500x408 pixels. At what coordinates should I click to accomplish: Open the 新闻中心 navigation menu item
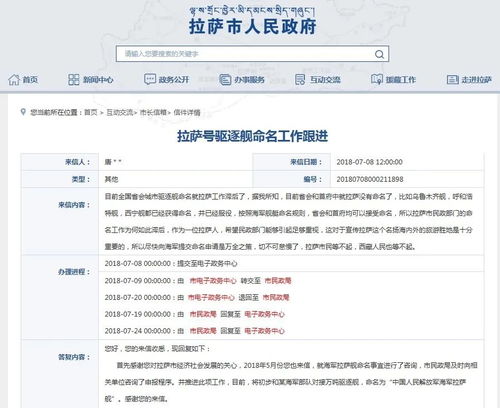click(x=91, y=80)
